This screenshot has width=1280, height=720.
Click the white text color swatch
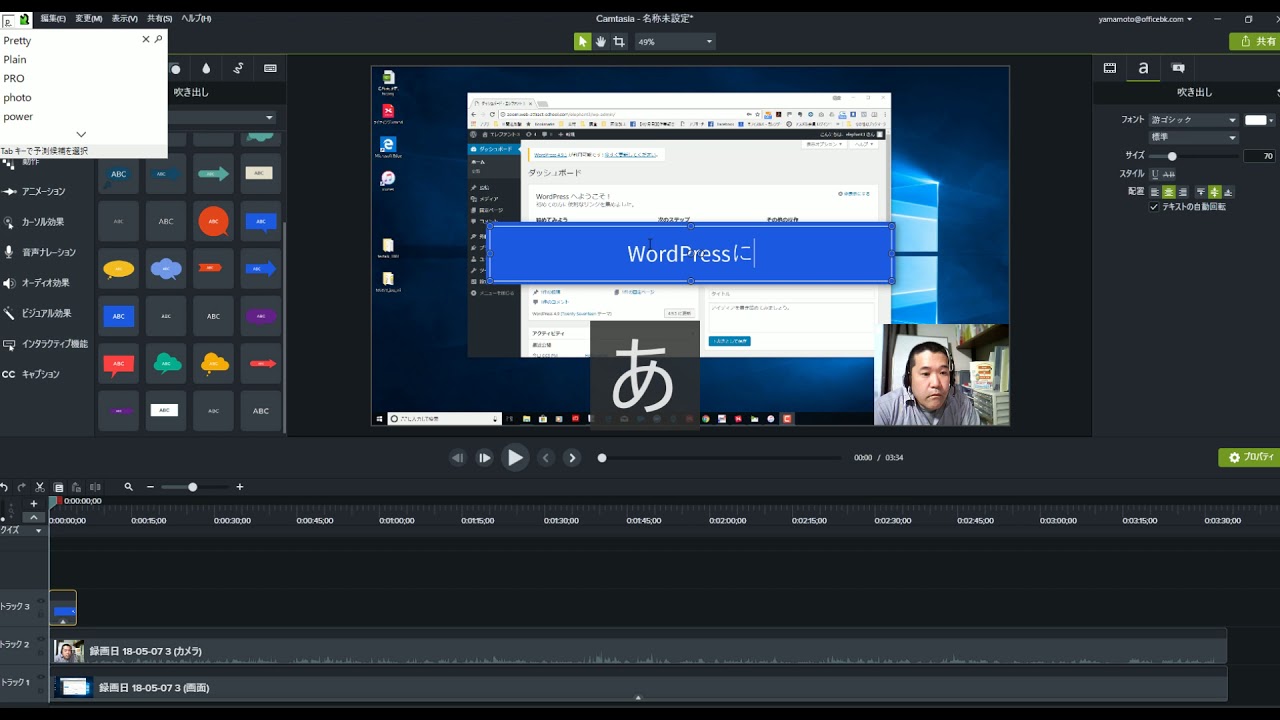point(1255,120)
